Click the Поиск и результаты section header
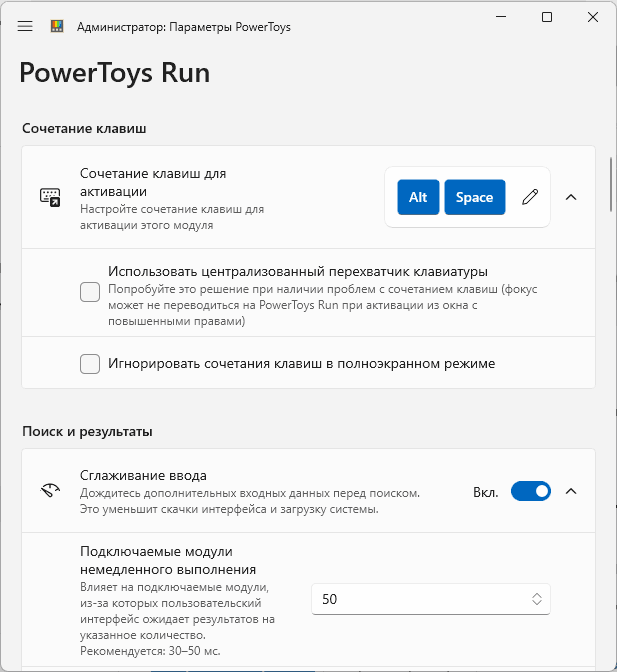 pos(87,431)
